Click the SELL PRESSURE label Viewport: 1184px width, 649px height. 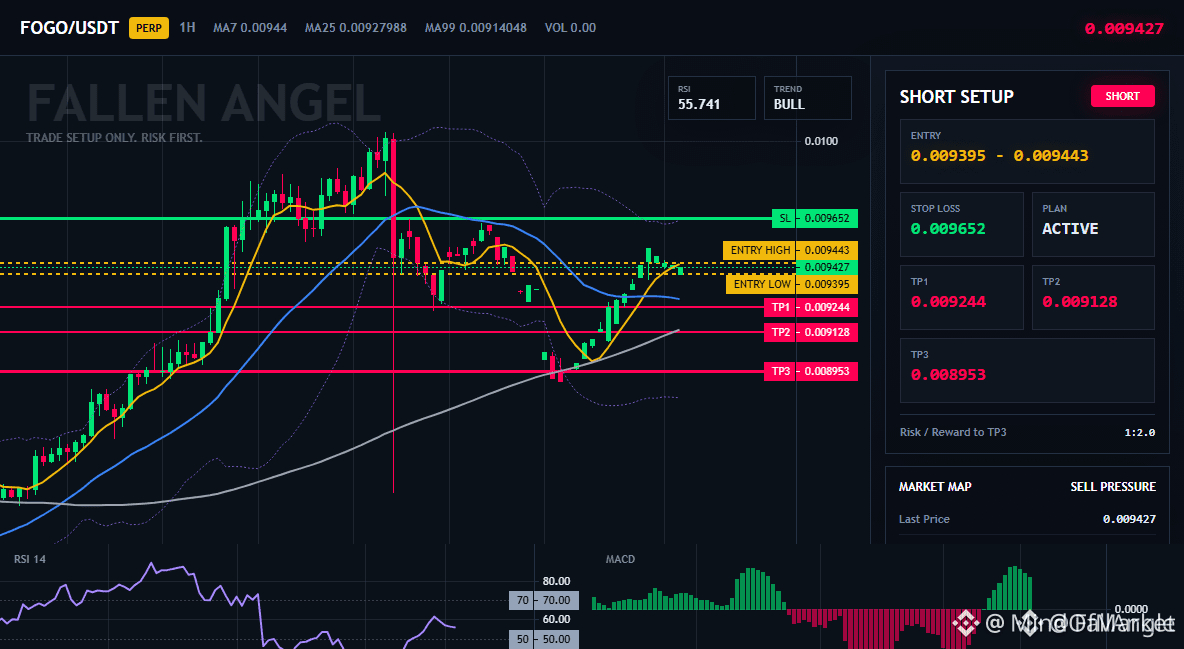(x=1113, y=487)
